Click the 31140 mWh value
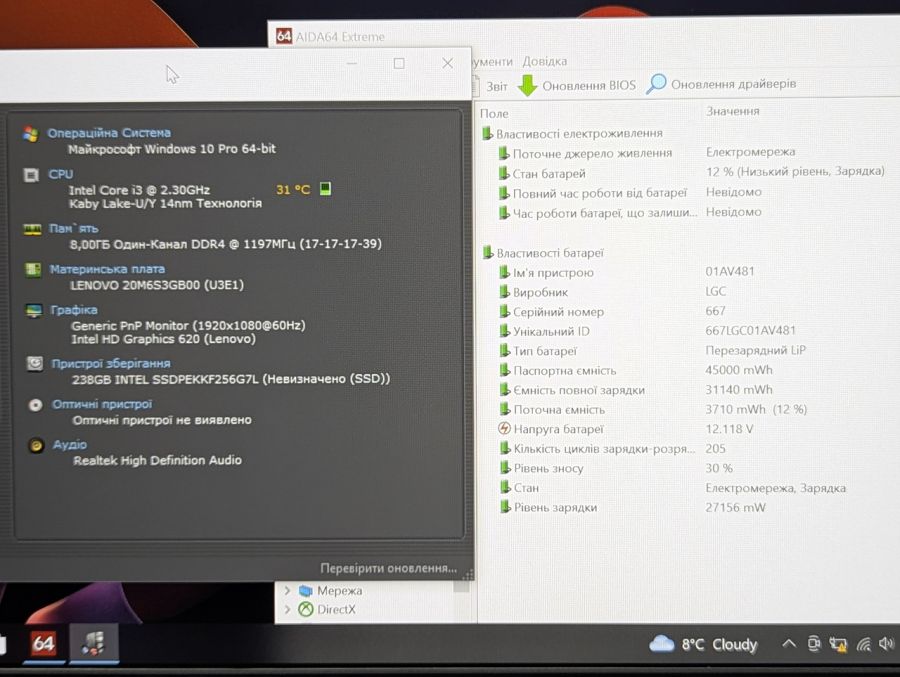The width and height of the screenshot is (900, 677). point(739,389)
